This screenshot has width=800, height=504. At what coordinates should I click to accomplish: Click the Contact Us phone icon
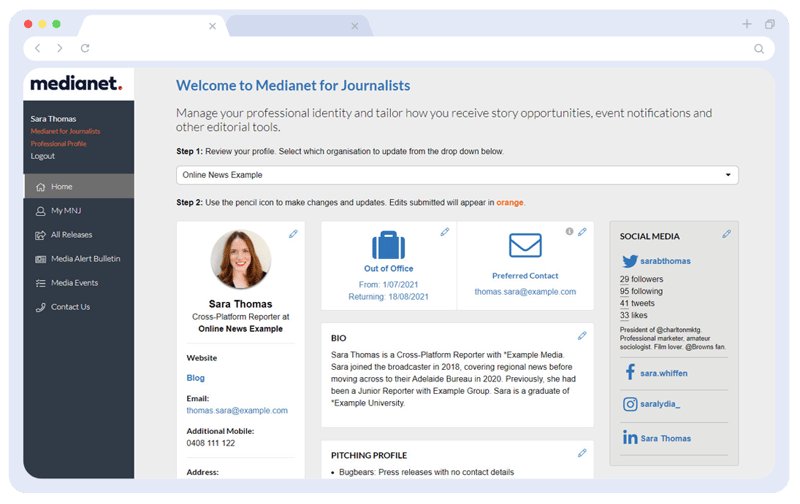[x=40, y=307]
